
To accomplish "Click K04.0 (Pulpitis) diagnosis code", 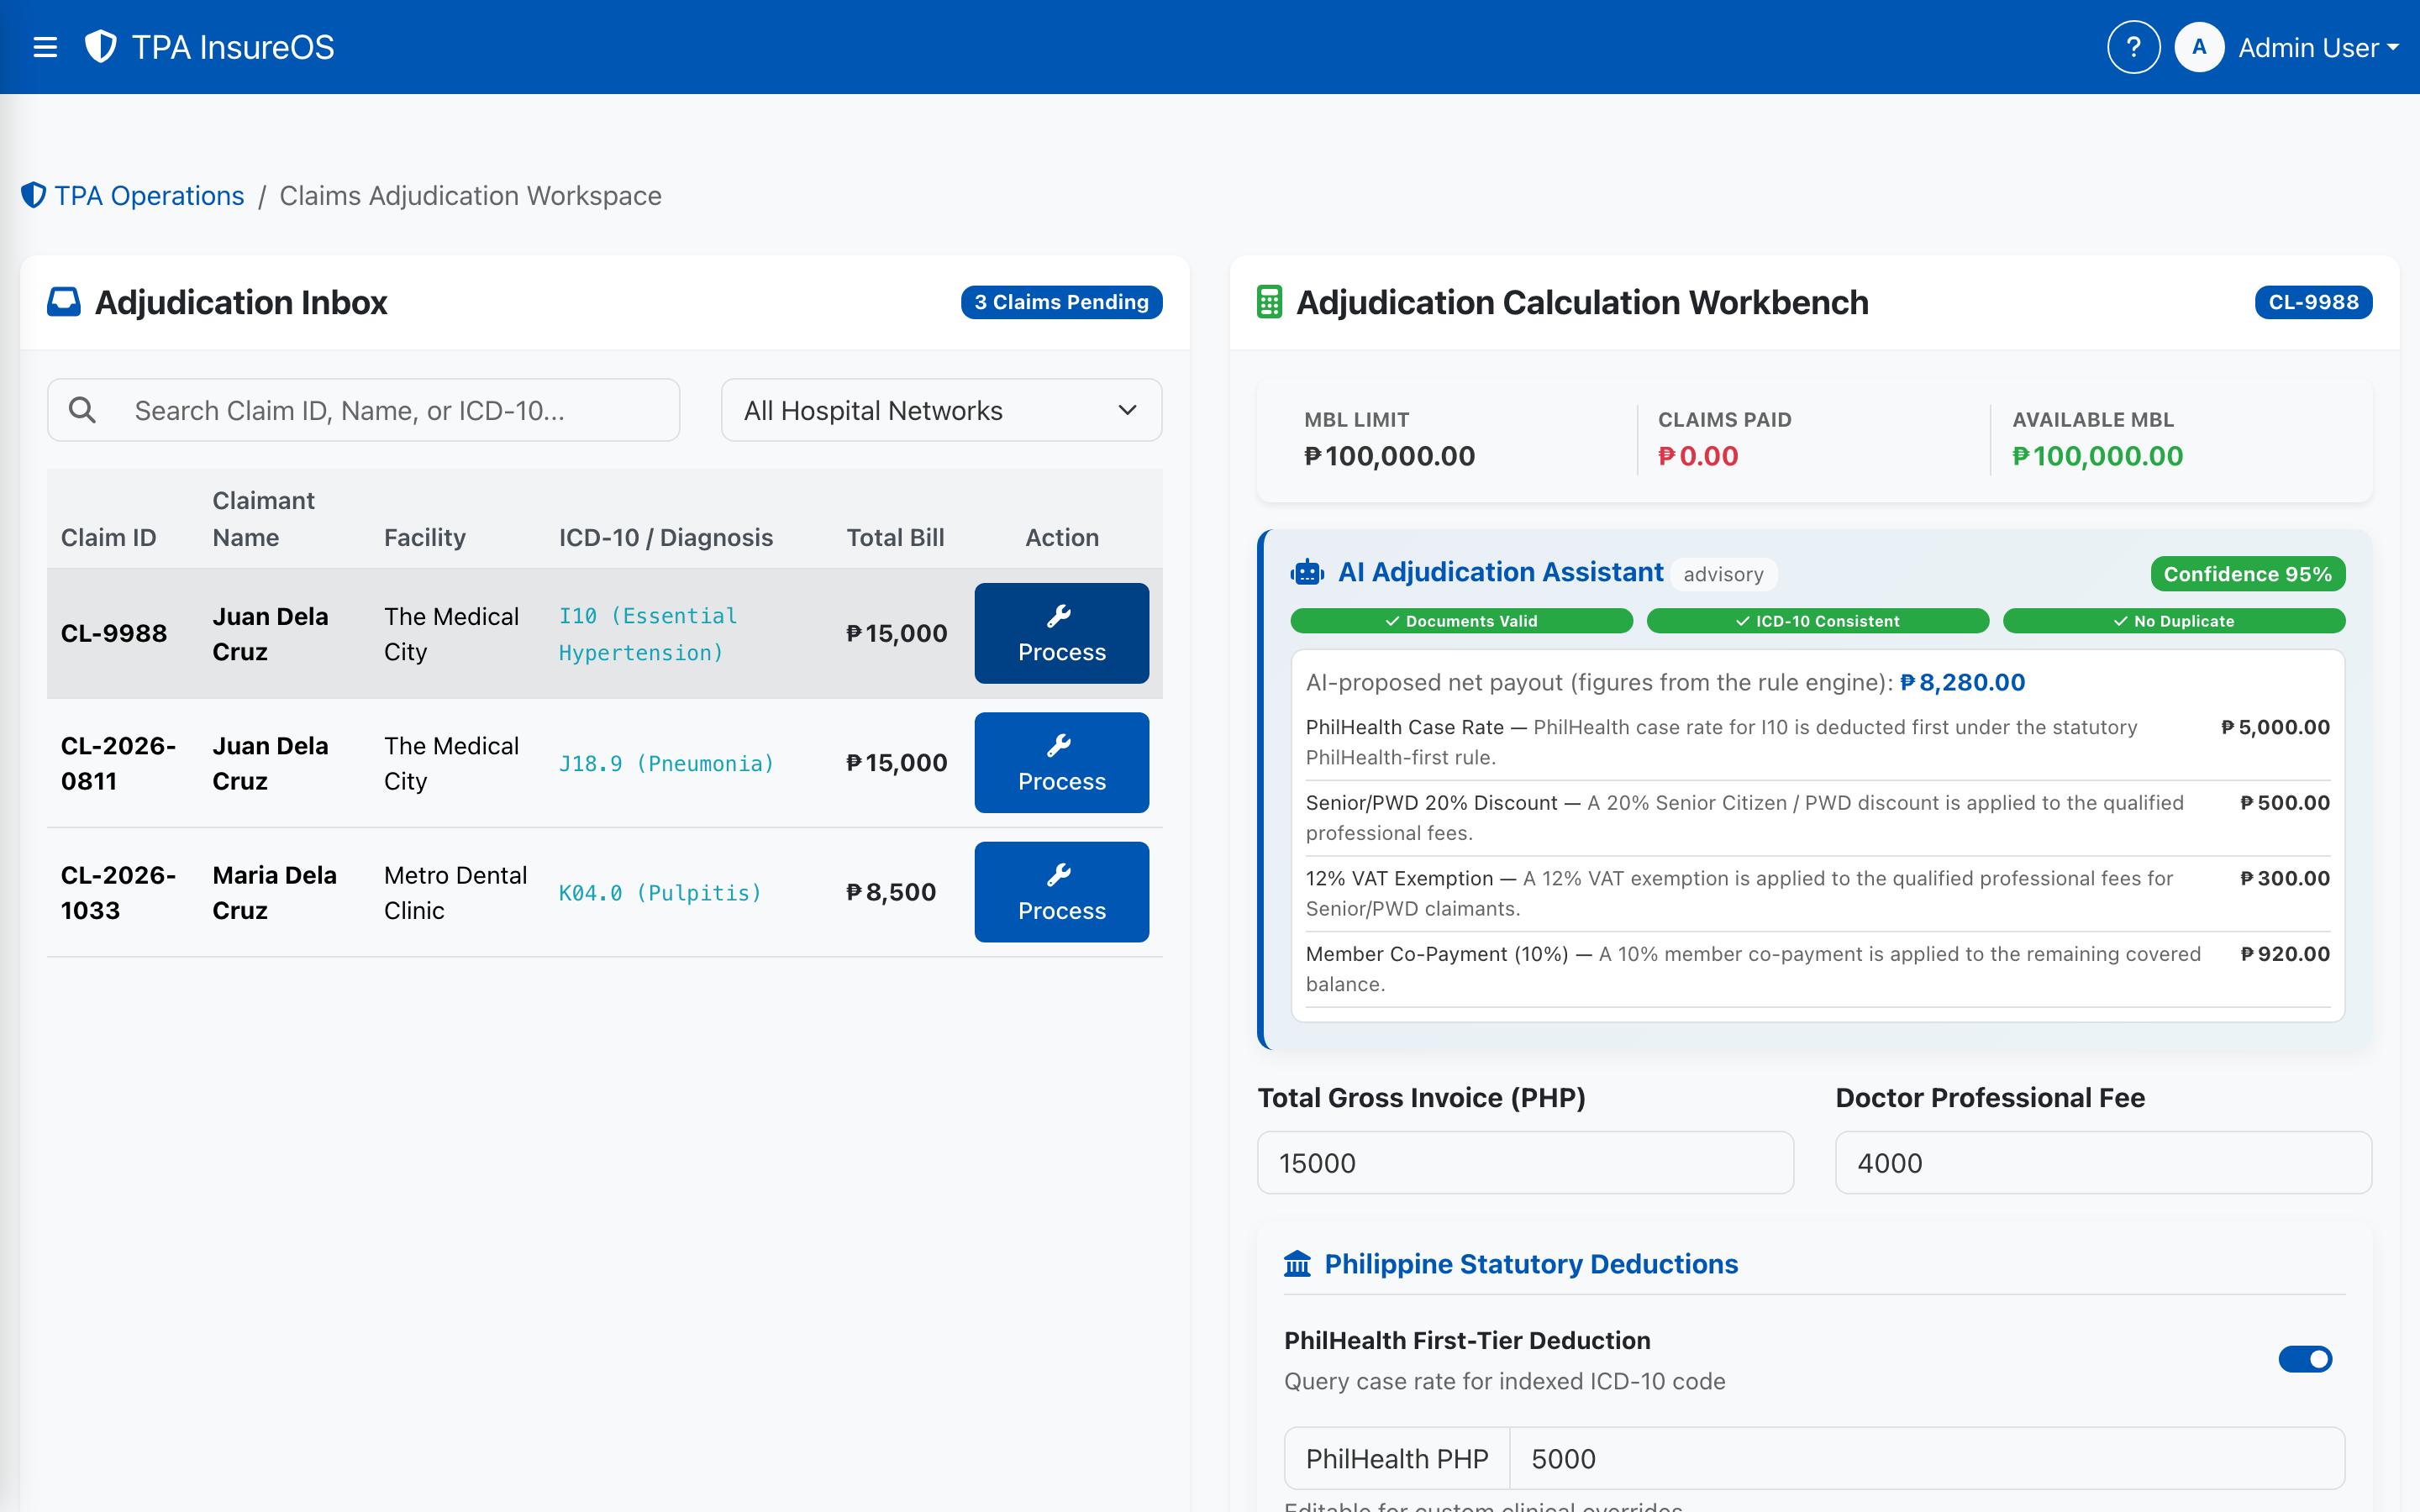I will point(660,892).
